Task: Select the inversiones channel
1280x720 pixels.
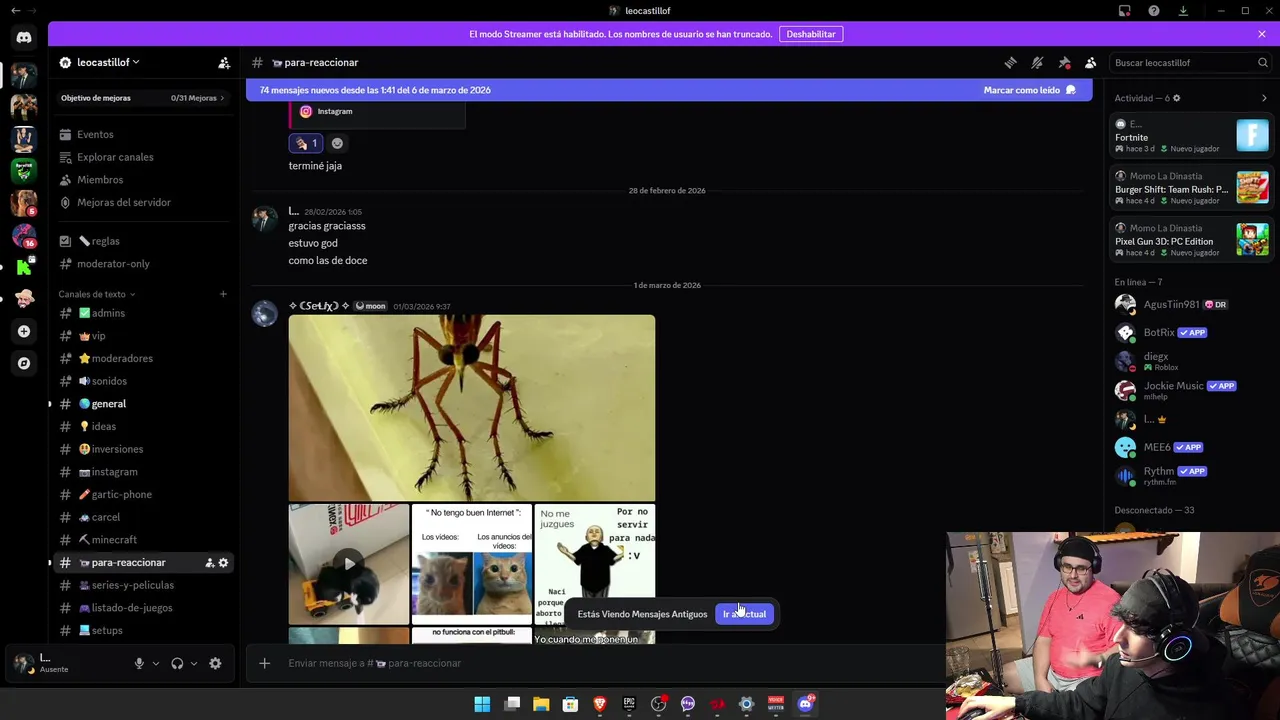Action: [x=143, y=449]
